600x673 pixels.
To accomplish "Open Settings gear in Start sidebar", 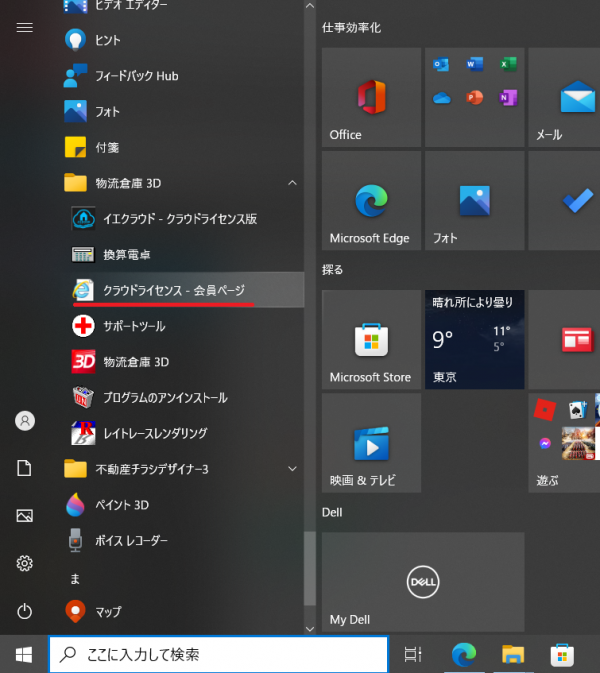I will [x=25, y=563].
